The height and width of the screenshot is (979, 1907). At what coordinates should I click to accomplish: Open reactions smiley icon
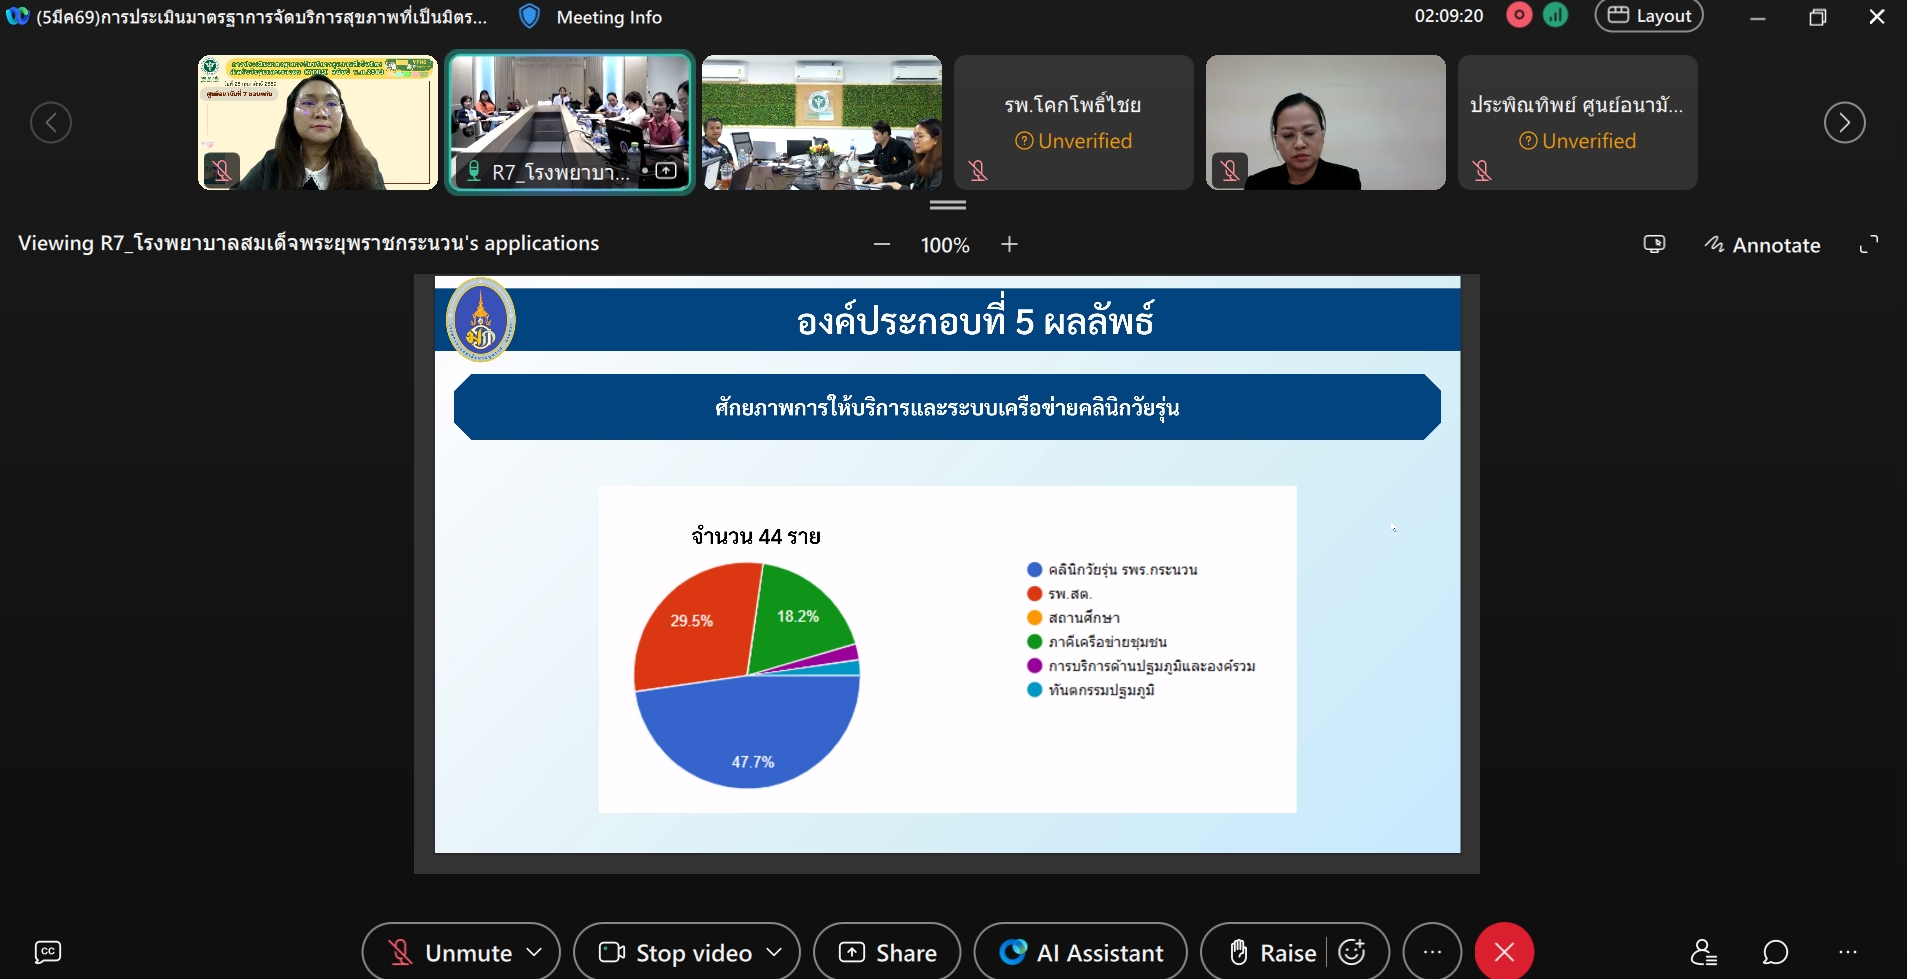tap(1352, 952)
